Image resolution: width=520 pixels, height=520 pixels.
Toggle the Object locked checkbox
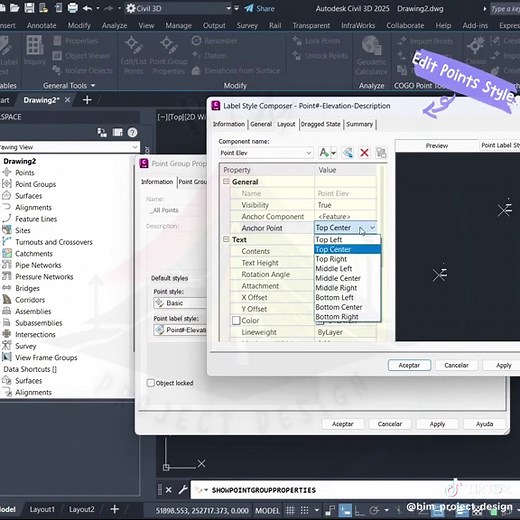tap(151, 383)
